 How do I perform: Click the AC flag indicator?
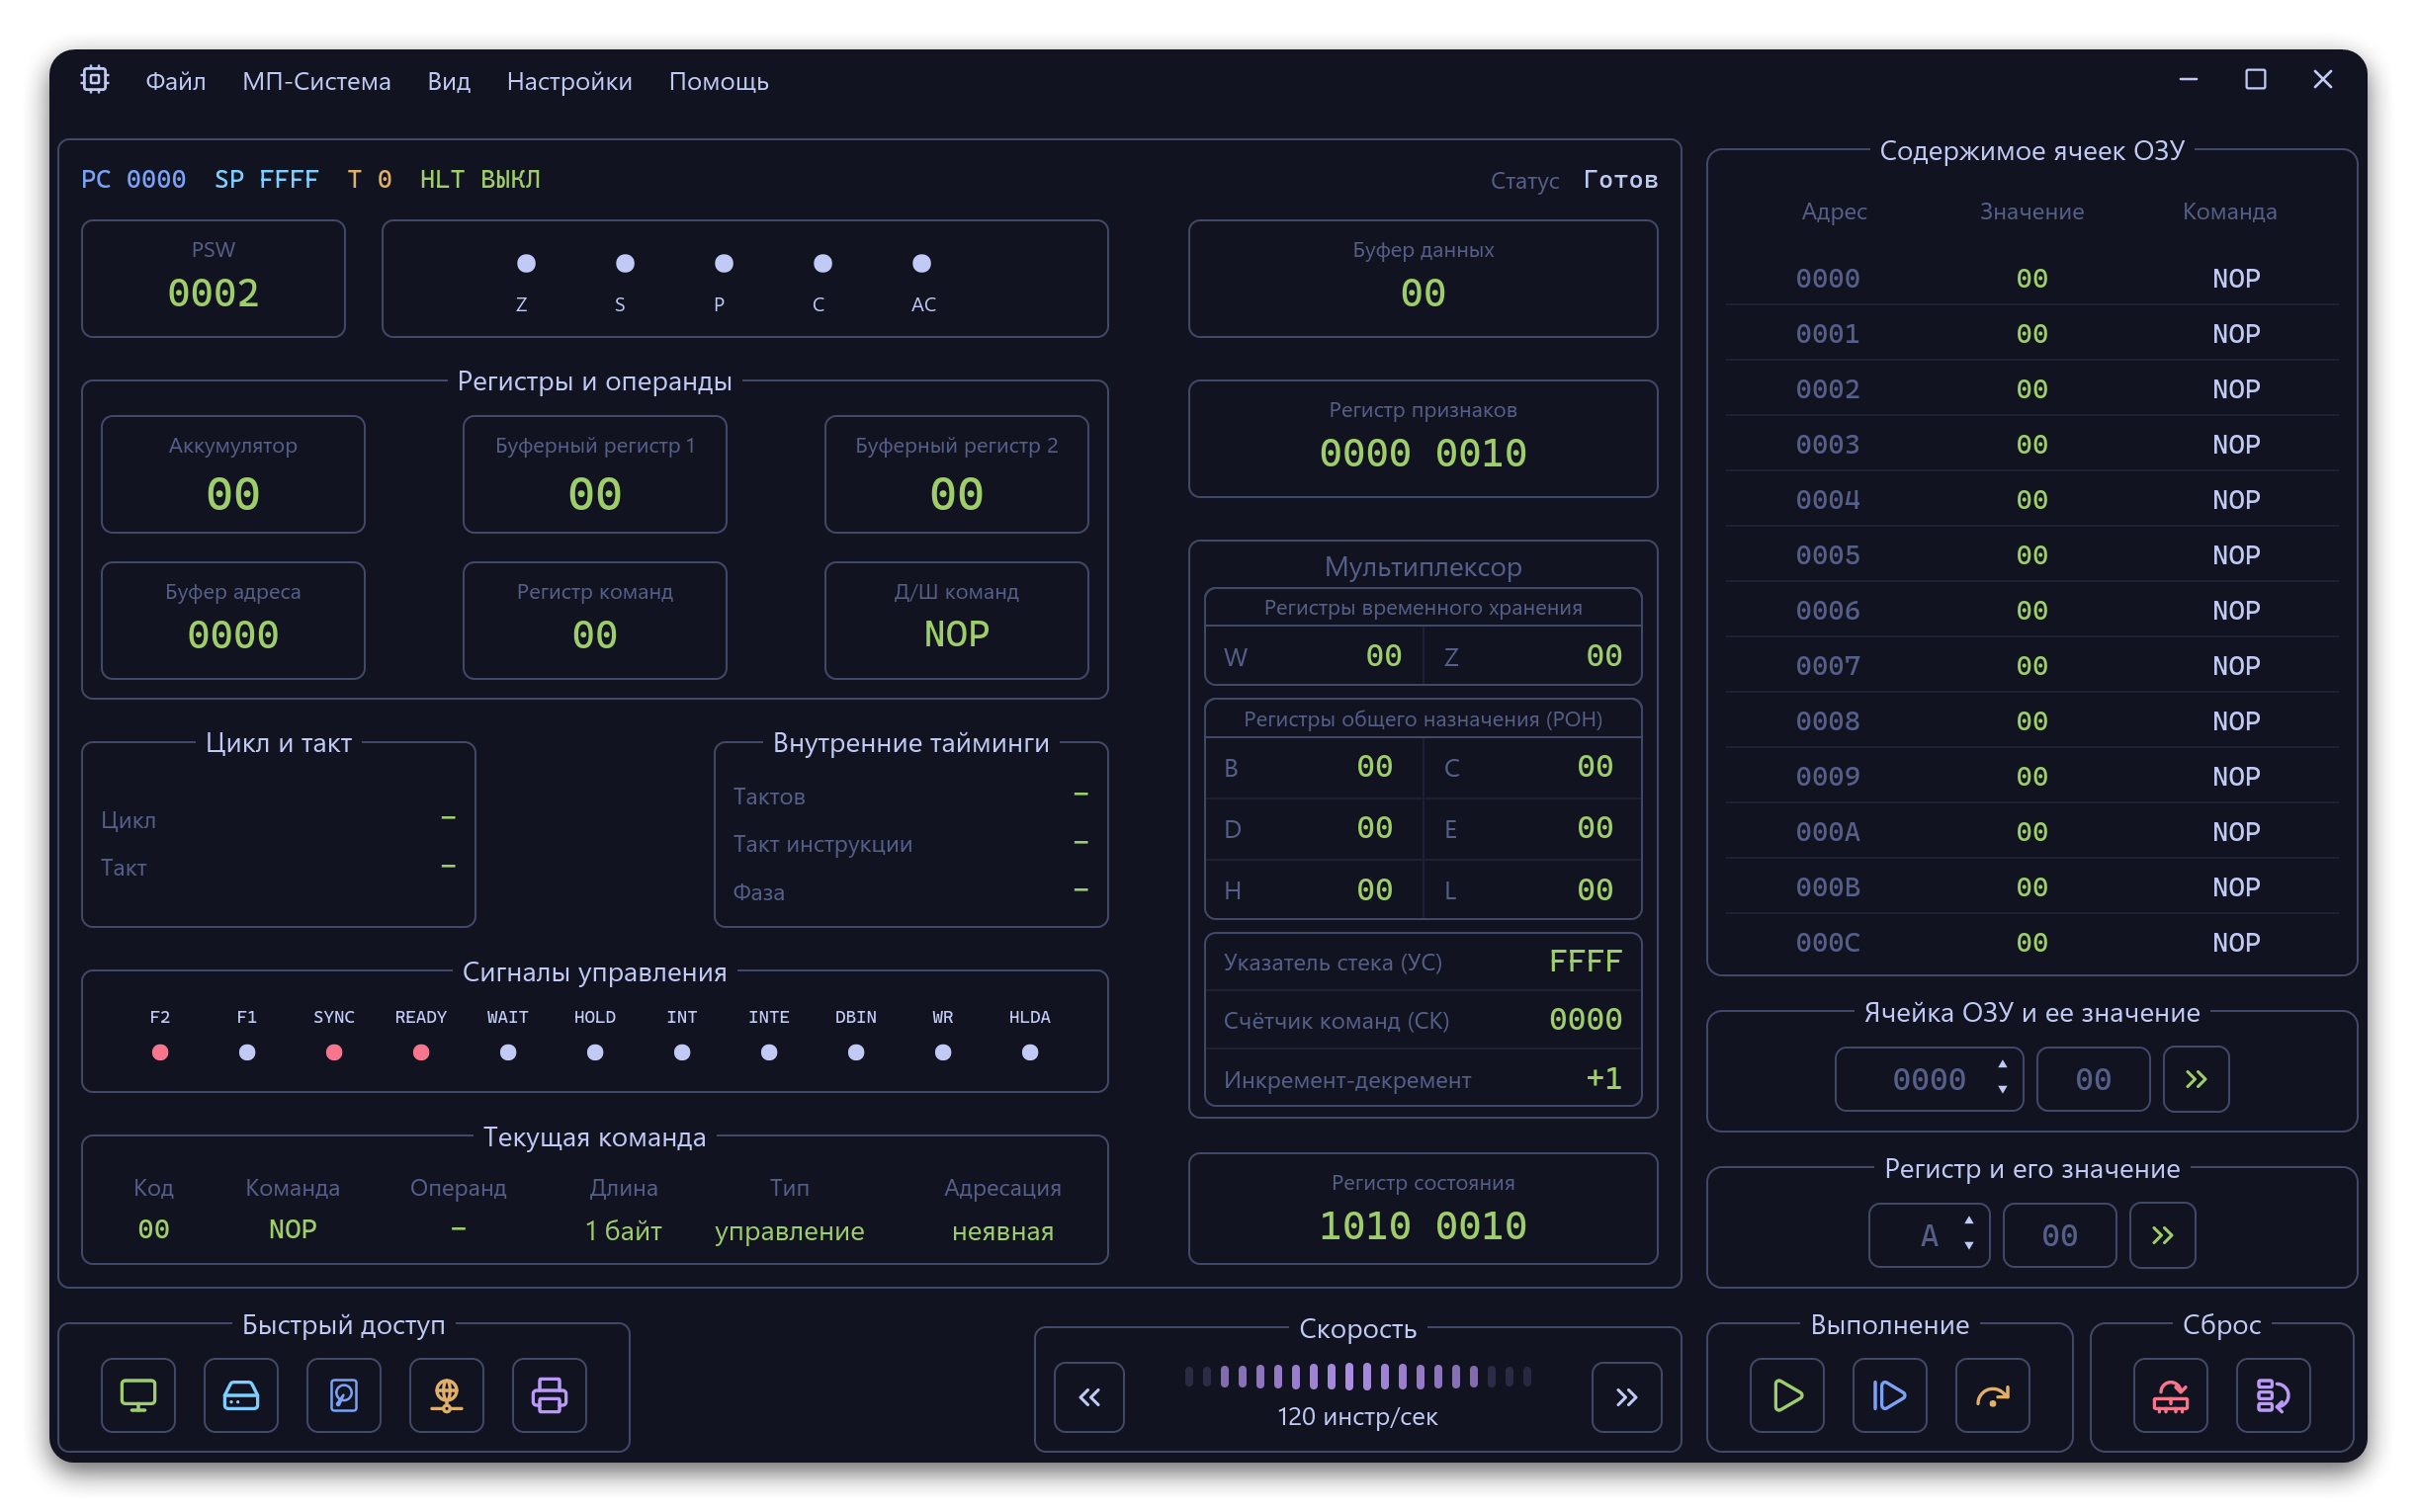[922, 263]
